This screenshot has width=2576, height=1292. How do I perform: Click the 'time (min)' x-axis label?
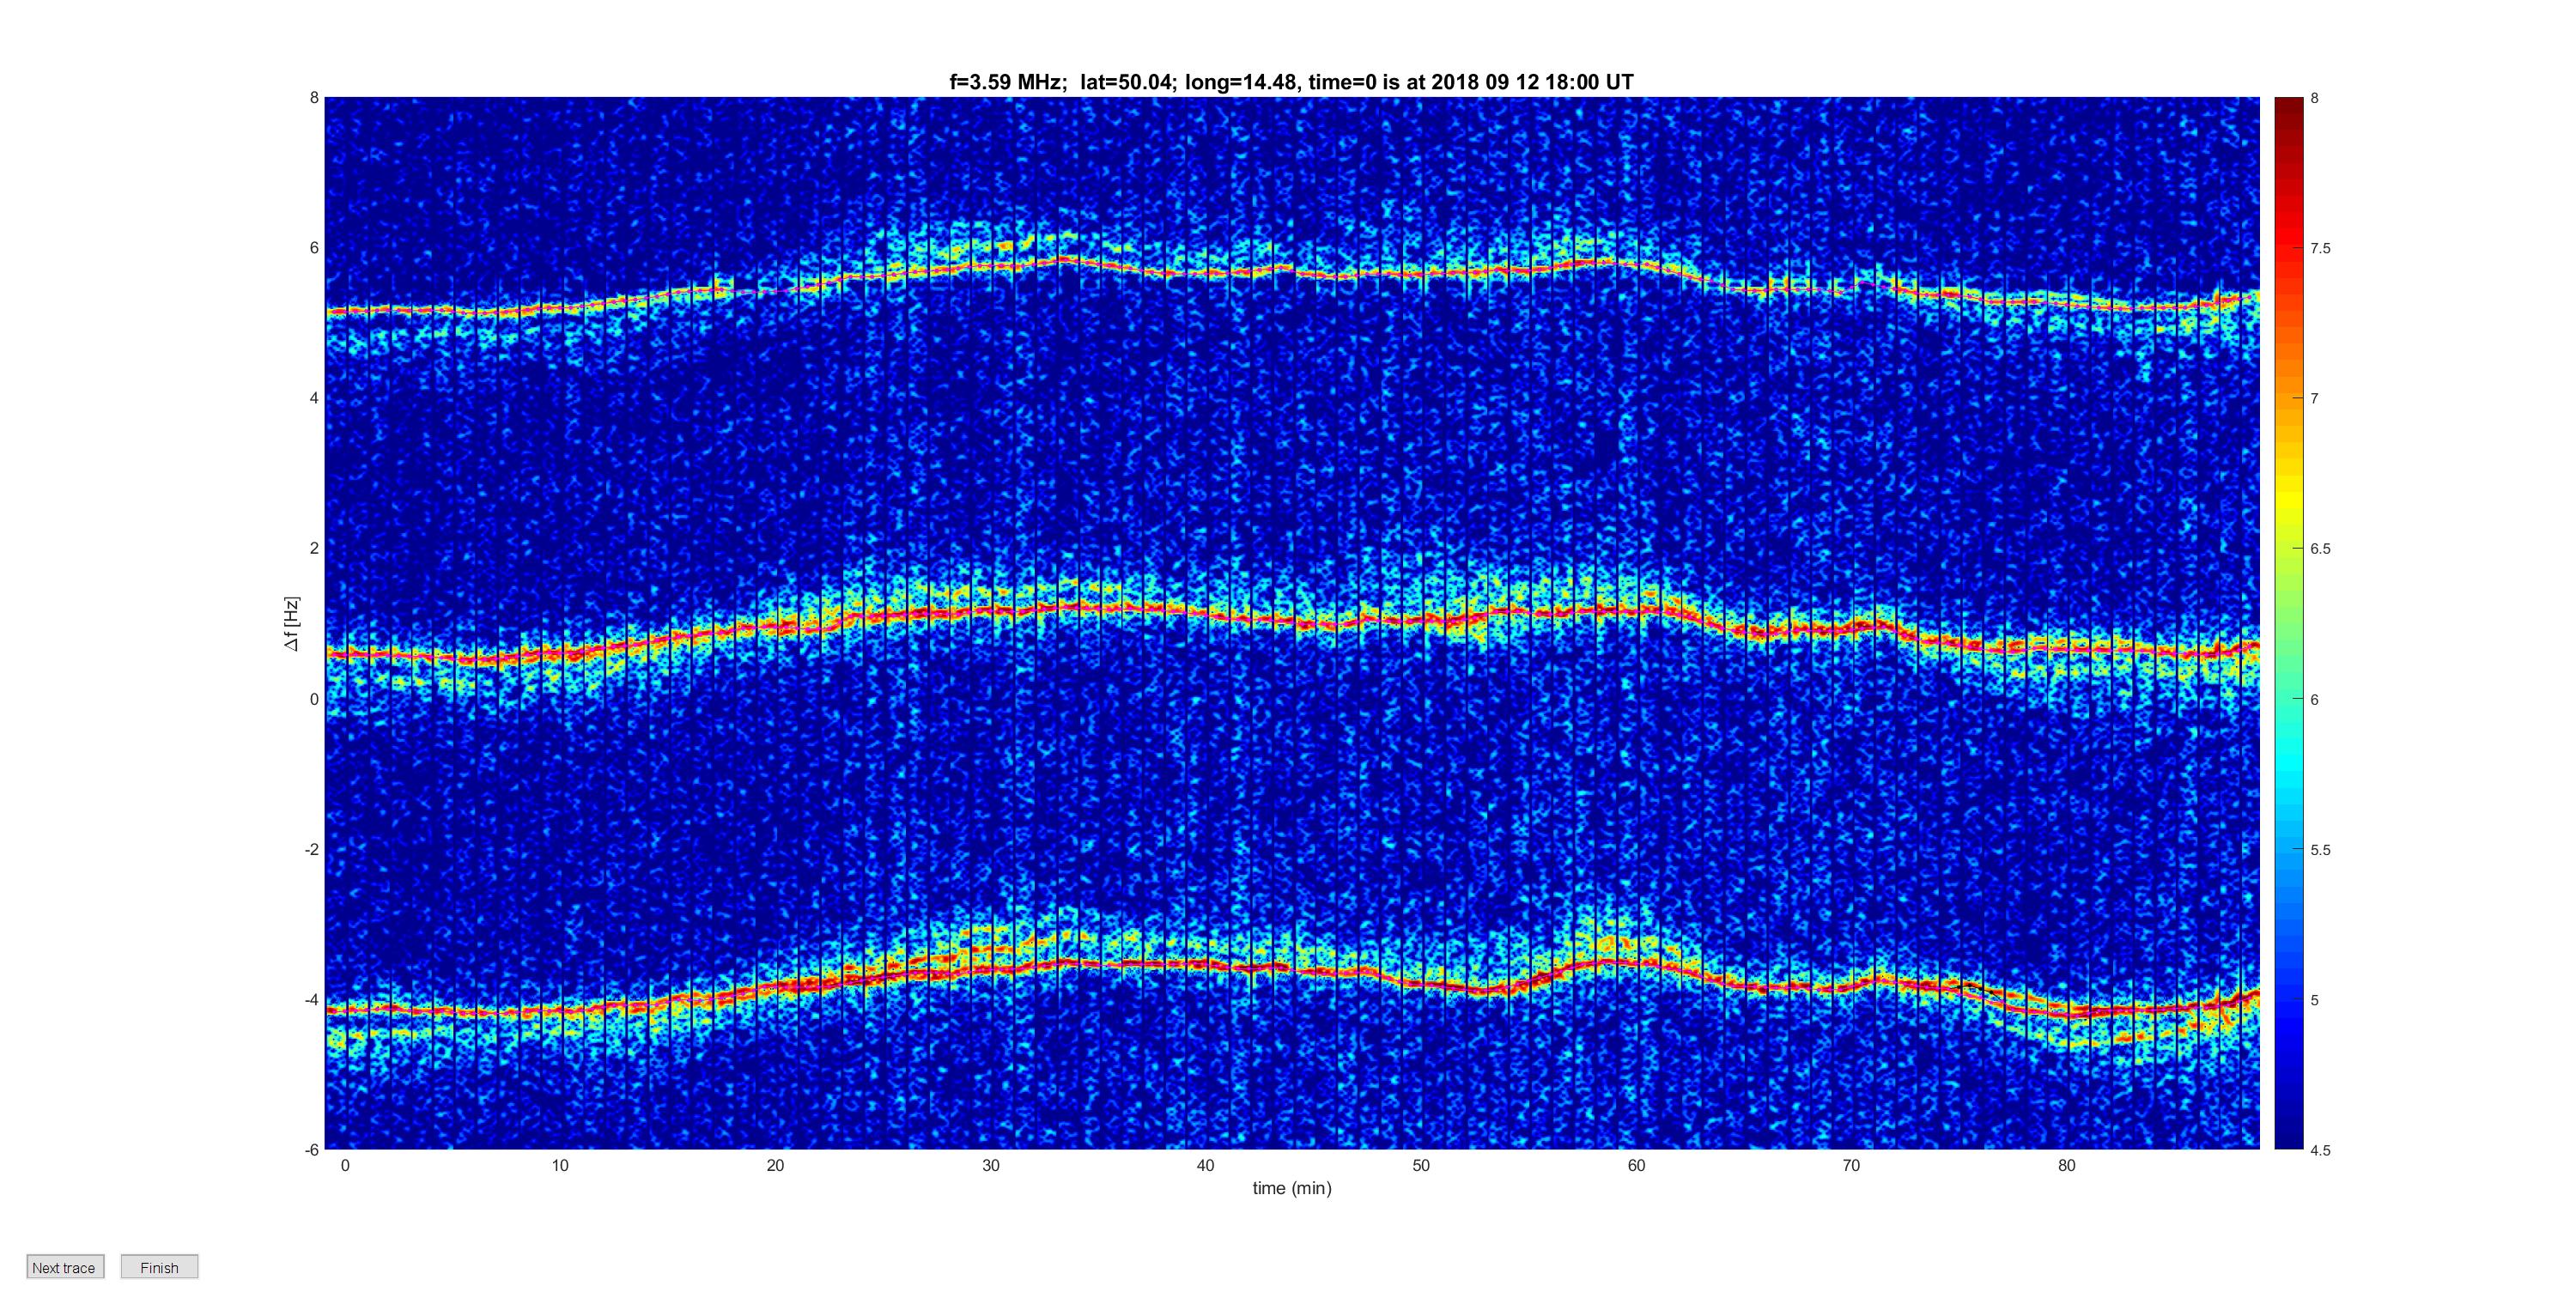pos(1292,1188)
